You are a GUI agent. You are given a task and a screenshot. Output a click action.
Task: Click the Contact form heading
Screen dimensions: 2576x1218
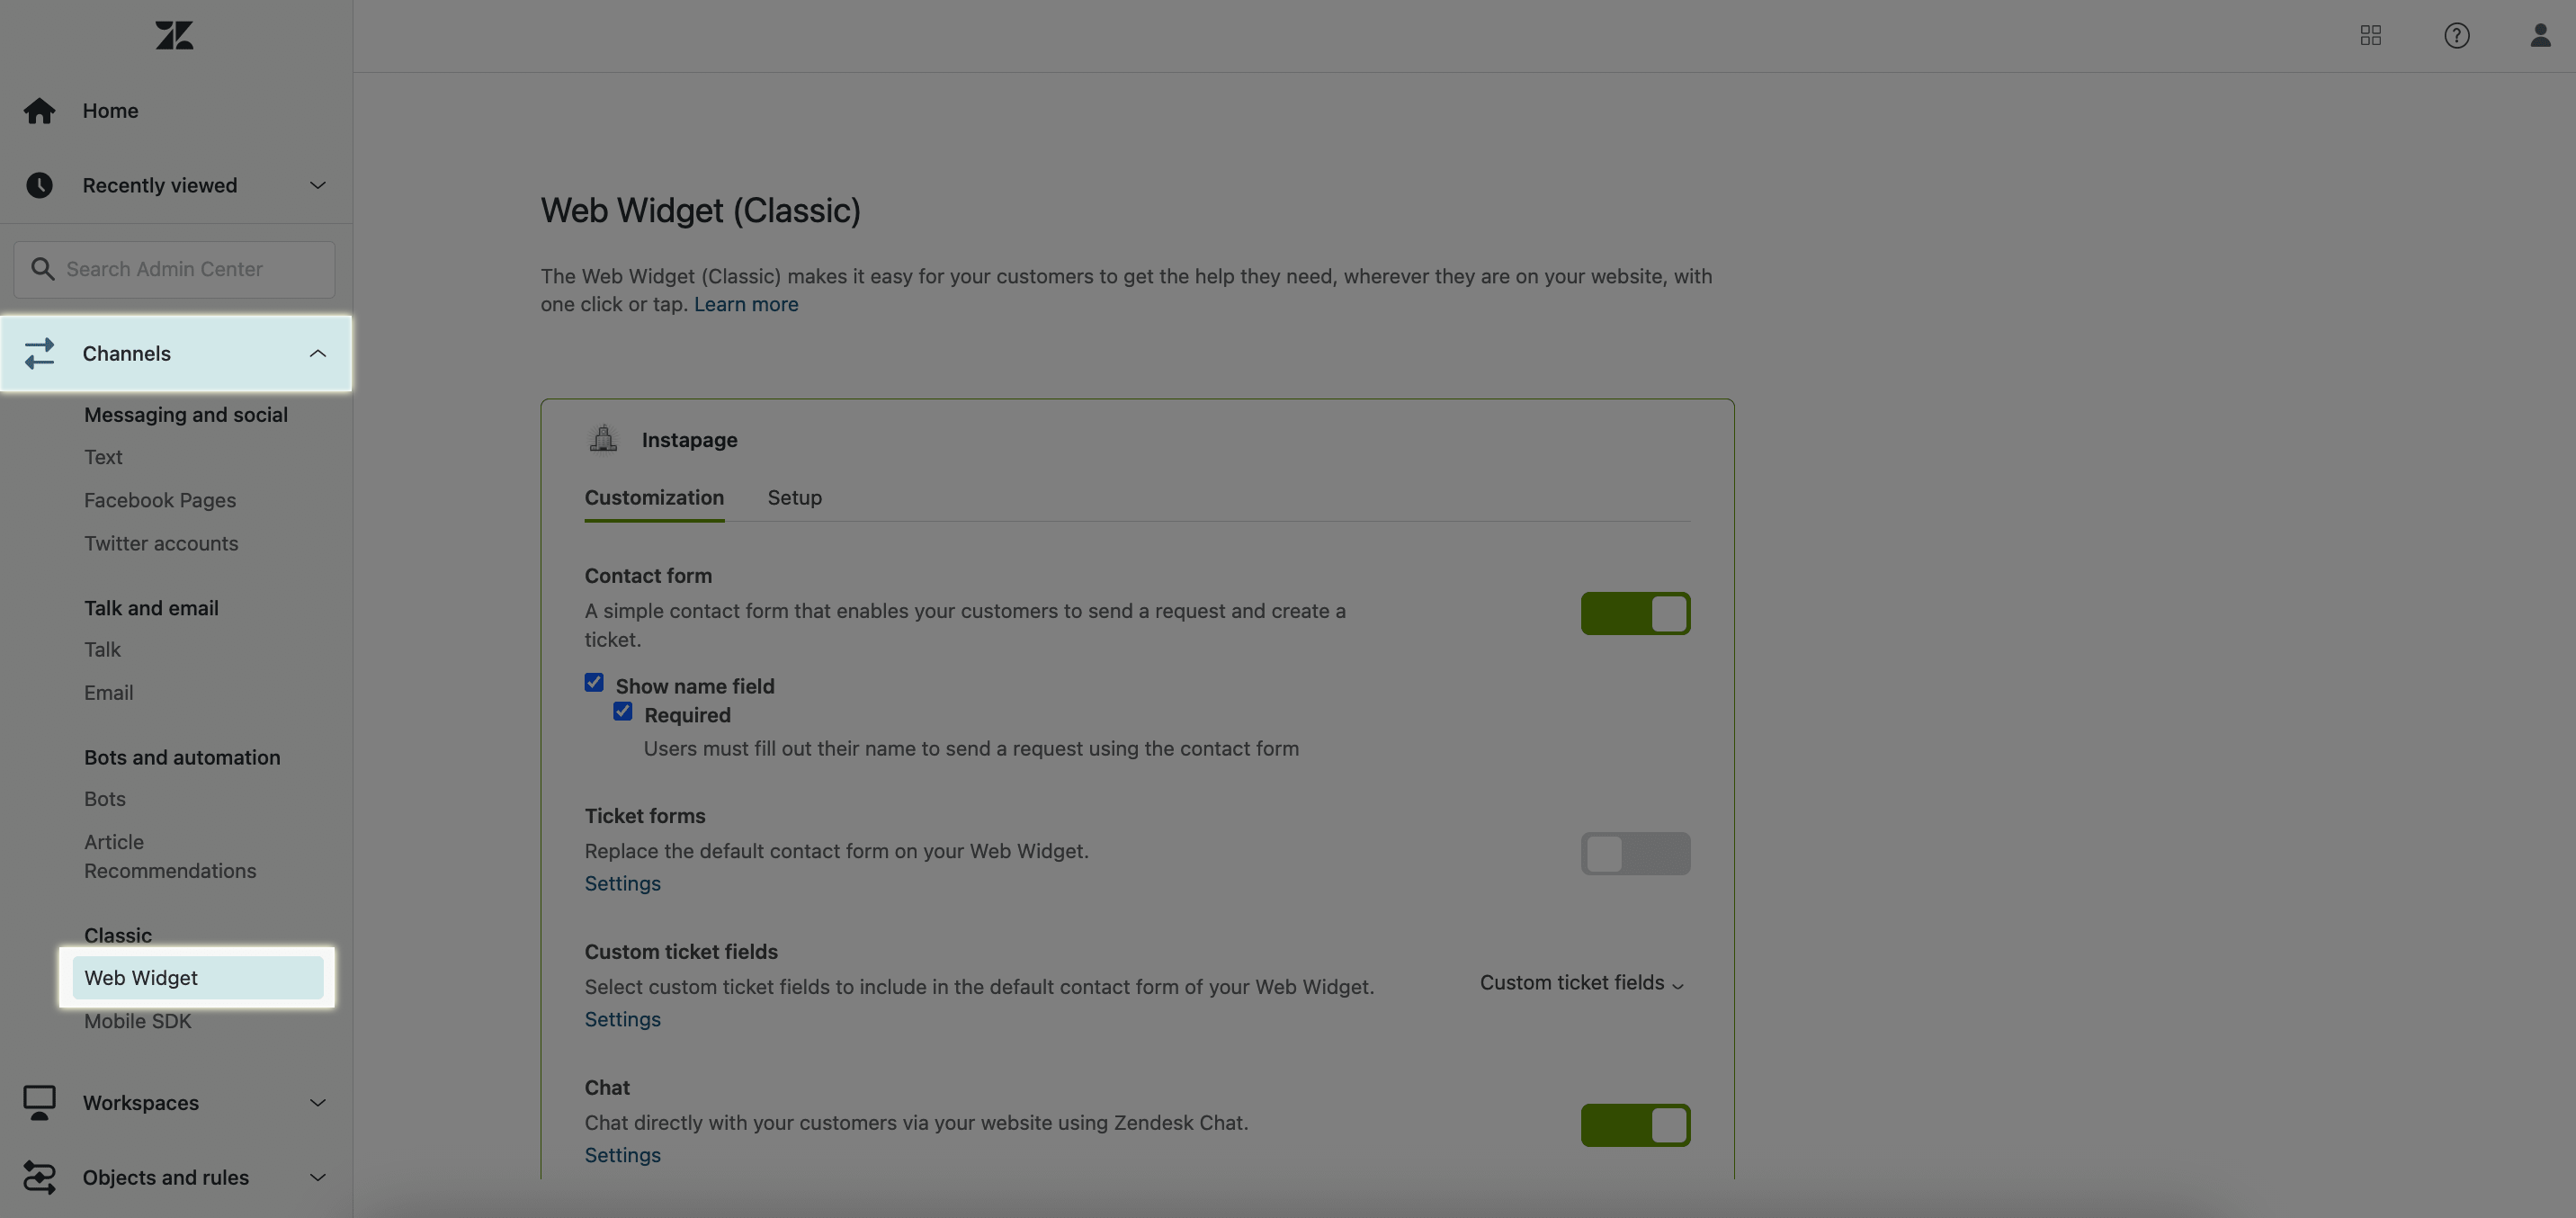tap(648, 575)
